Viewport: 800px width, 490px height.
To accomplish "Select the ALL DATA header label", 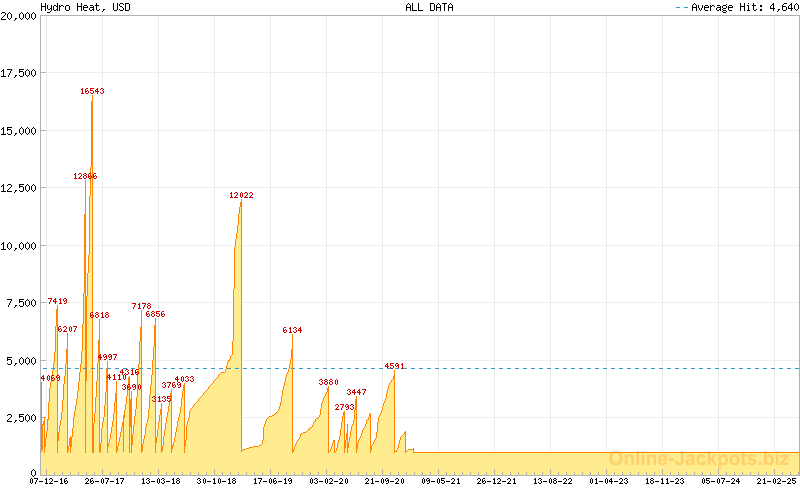I will pyautogui.click(x=429, y=7).
